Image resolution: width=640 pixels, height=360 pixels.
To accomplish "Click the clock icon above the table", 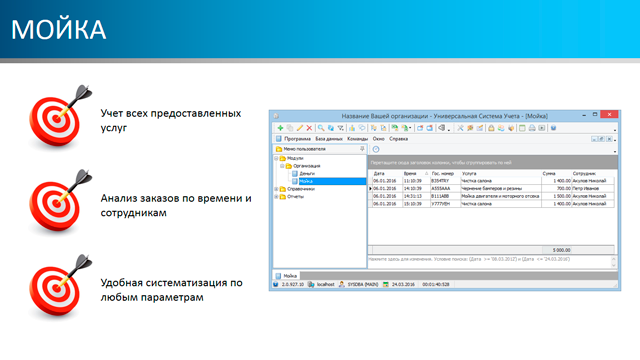I will tap(376, 149).
